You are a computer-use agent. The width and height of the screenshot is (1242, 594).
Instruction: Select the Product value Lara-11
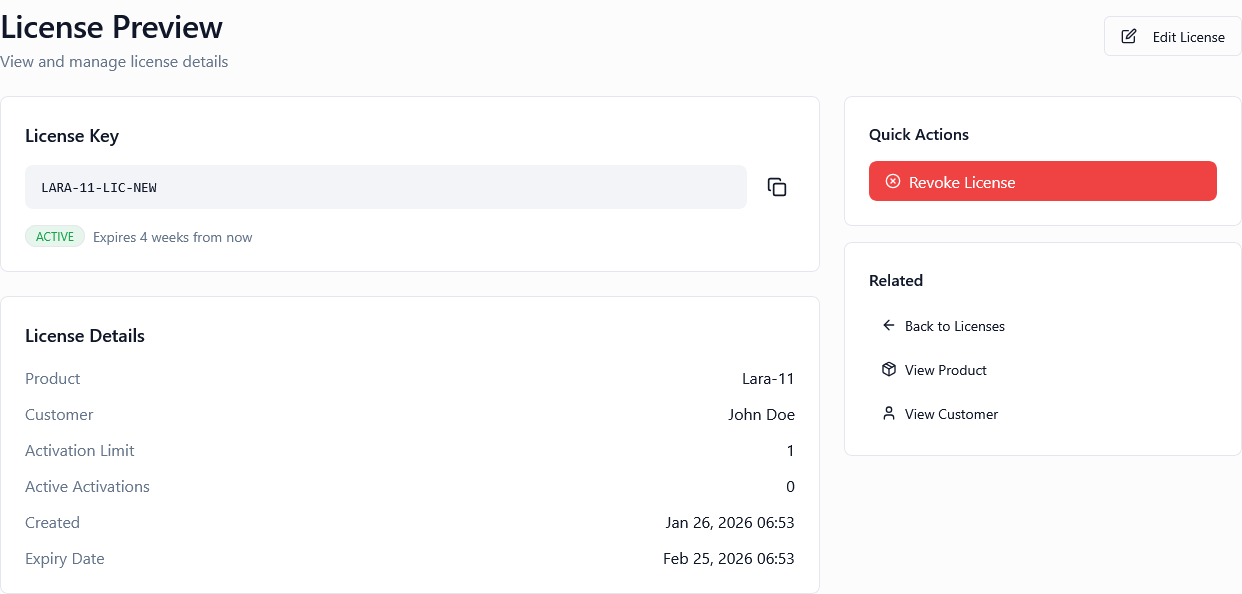point(768,378)
